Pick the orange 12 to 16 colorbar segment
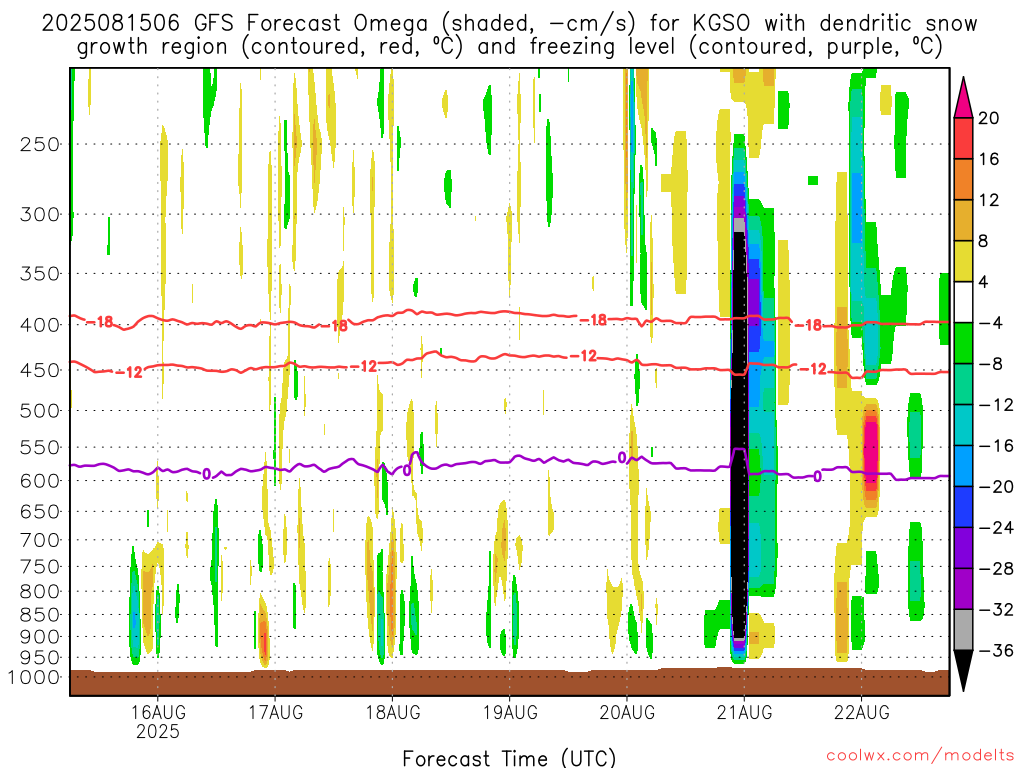The width and height of the screenshot is (1024, 768). [x=963, y=179]
